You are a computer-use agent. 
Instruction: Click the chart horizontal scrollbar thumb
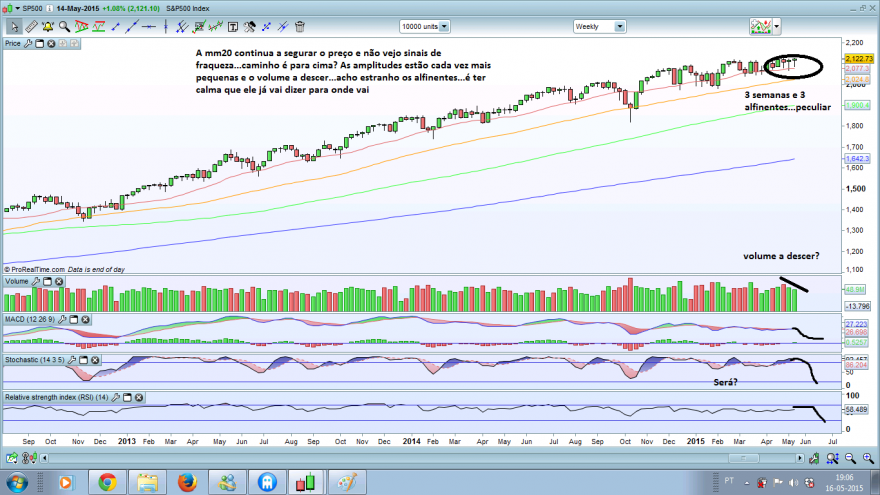click(x=744, y=459)
